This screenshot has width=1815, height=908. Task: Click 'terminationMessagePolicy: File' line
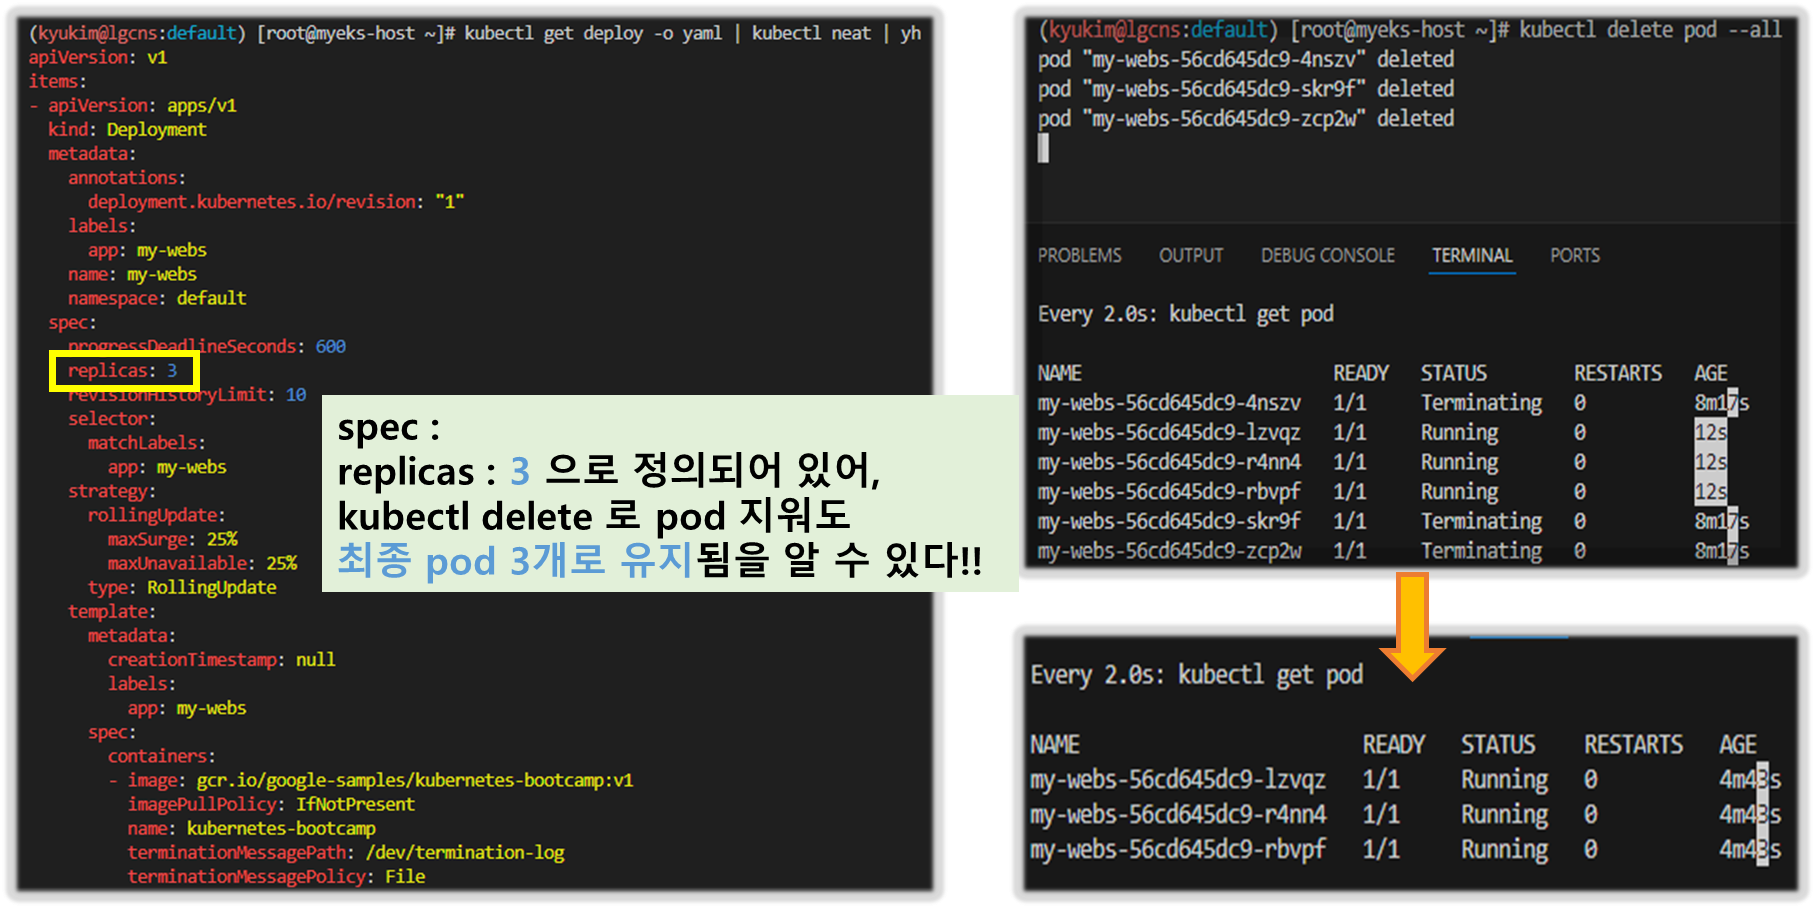pos(277,877)
